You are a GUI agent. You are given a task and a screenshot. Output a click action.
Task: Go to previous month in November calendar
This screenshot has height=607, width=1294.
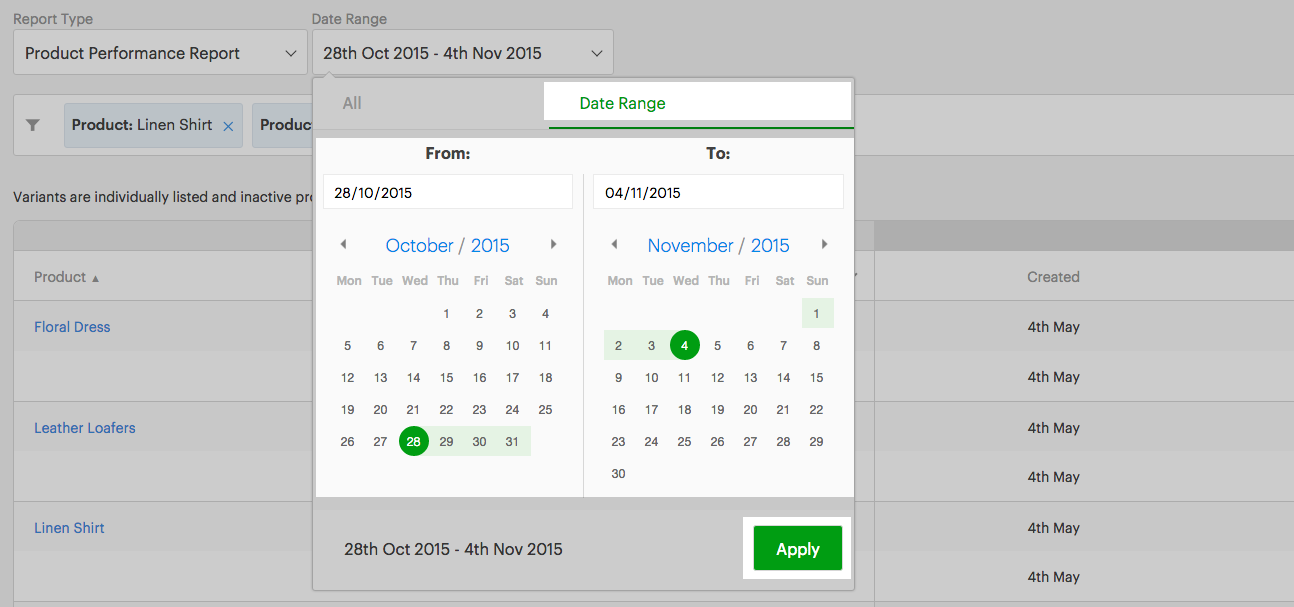pos(614,245)
